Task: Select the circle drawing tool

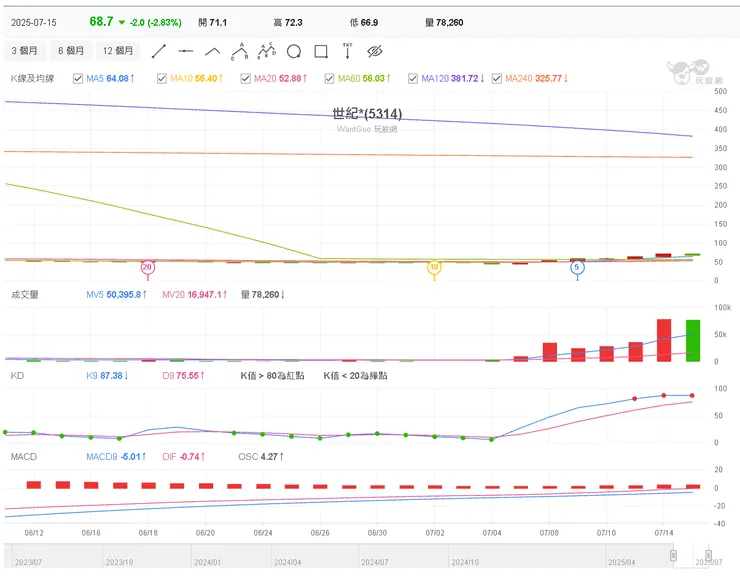Action: click(x=294, y=51)
